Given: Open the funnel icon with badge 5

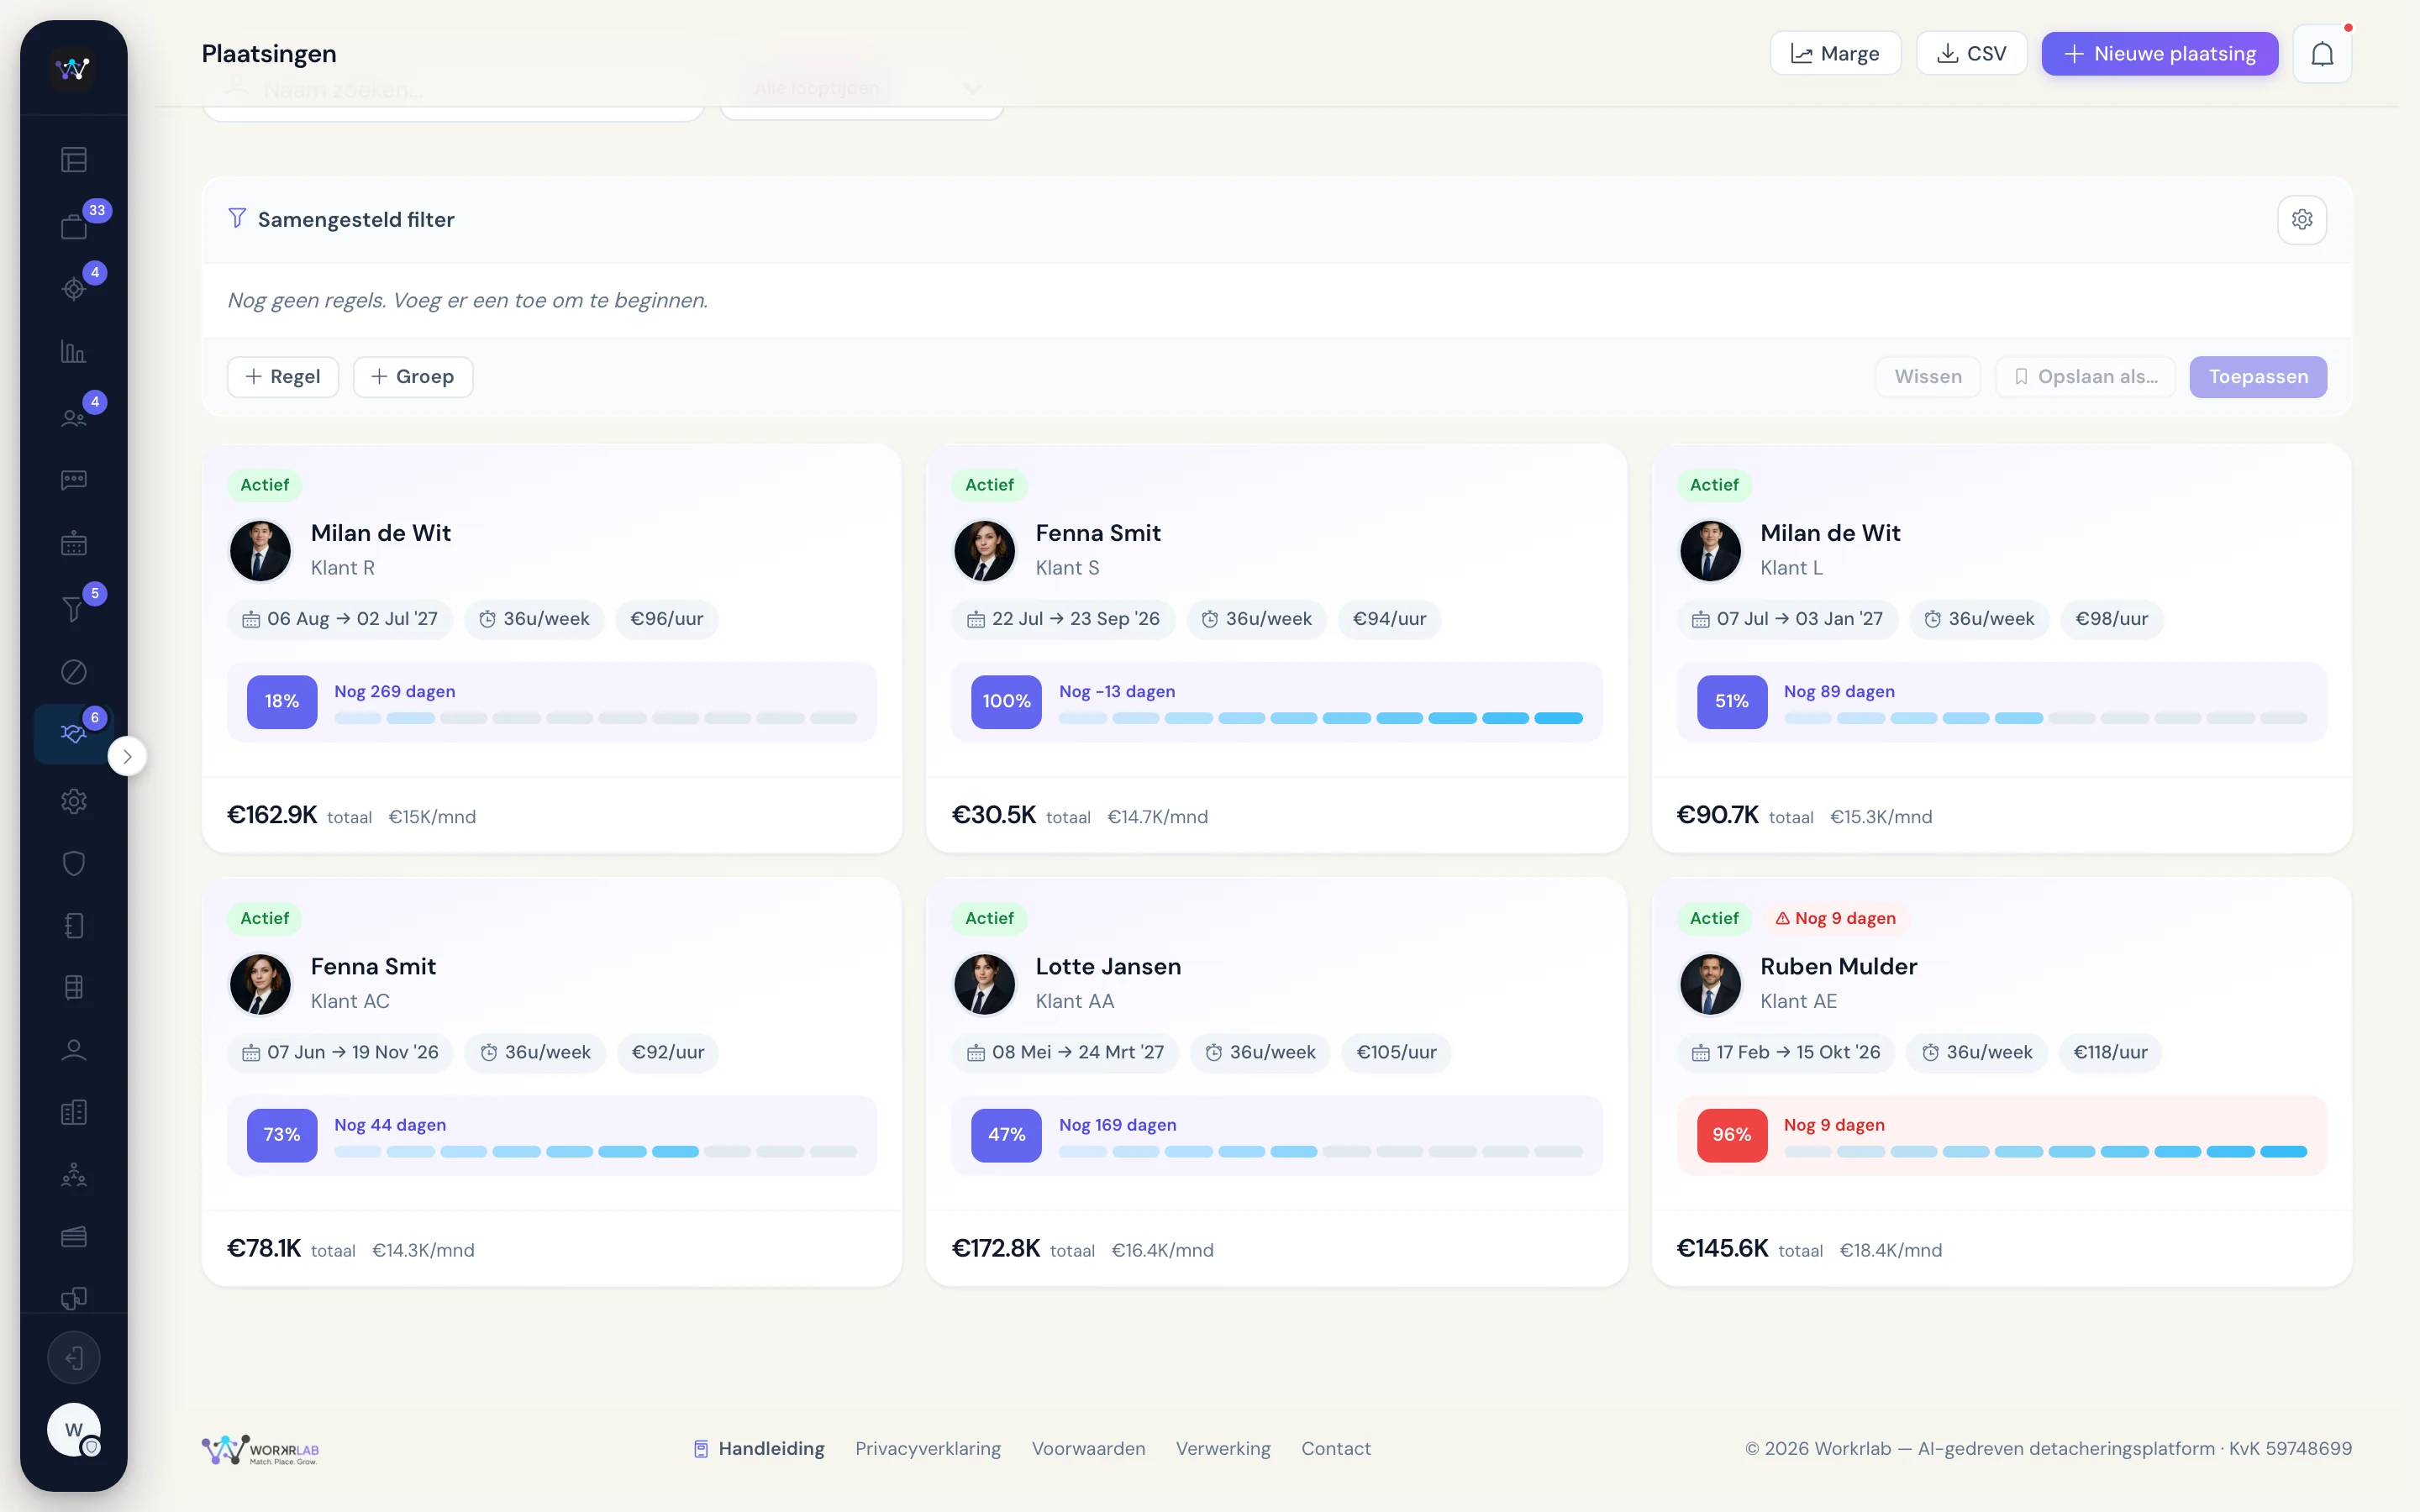Looking at the screenshot, I should pos(74,608).
